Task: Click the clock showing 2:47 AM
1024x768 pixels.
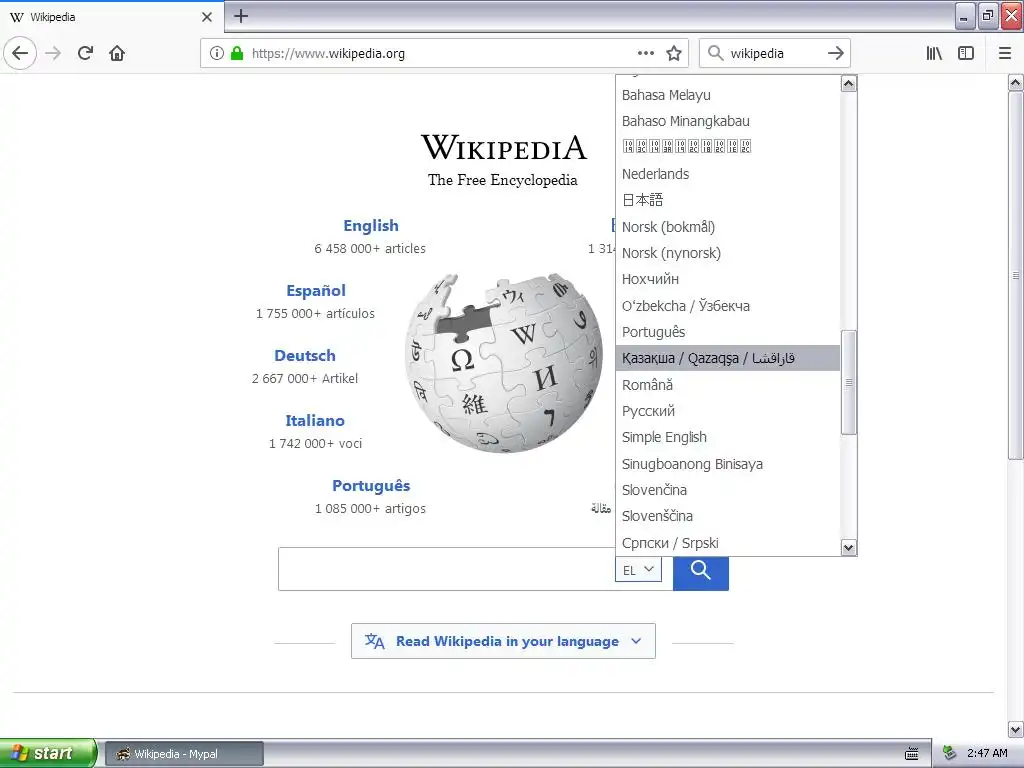Action: tap(987, 754)
